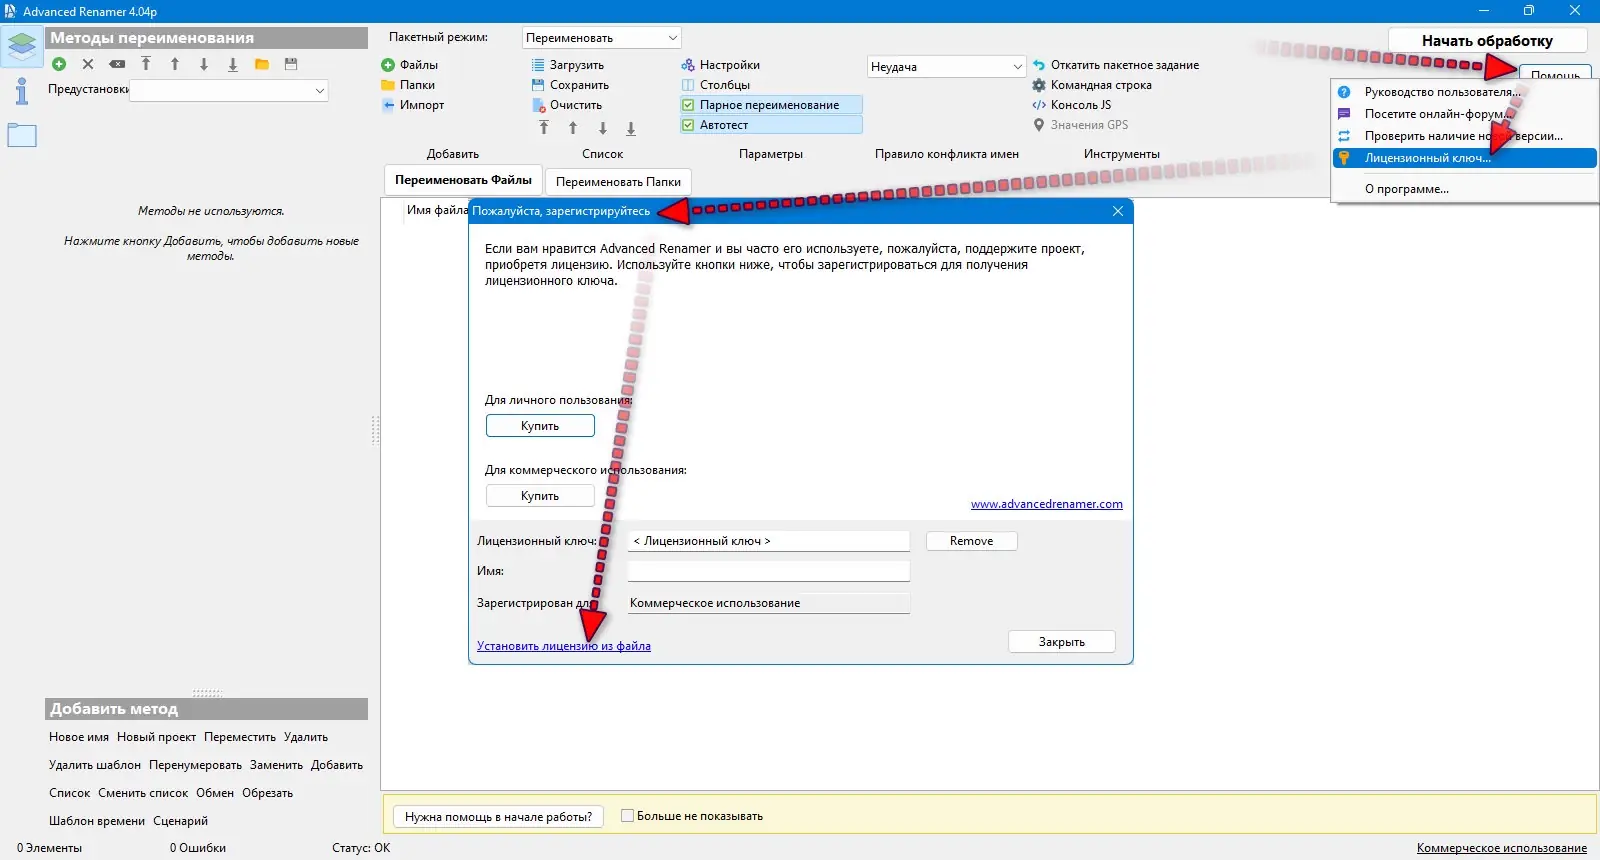Click Купить for commercial use
The width and height of the screenshot is (1600, 860).
click(x=540, y=496)
